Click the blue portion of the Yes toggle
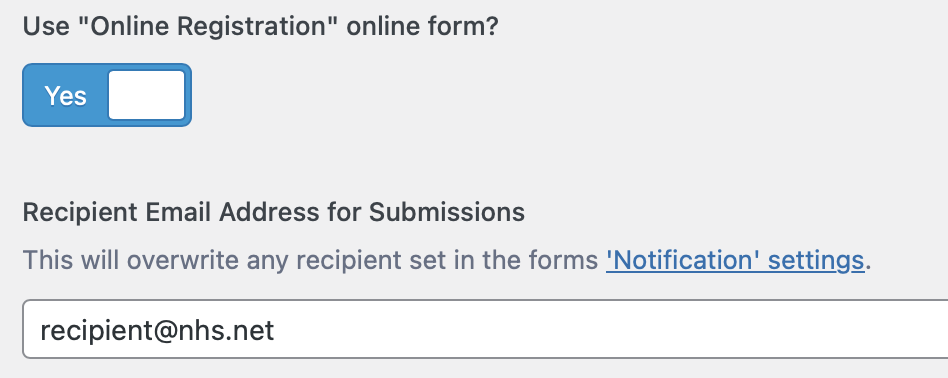 pos(65,95)
